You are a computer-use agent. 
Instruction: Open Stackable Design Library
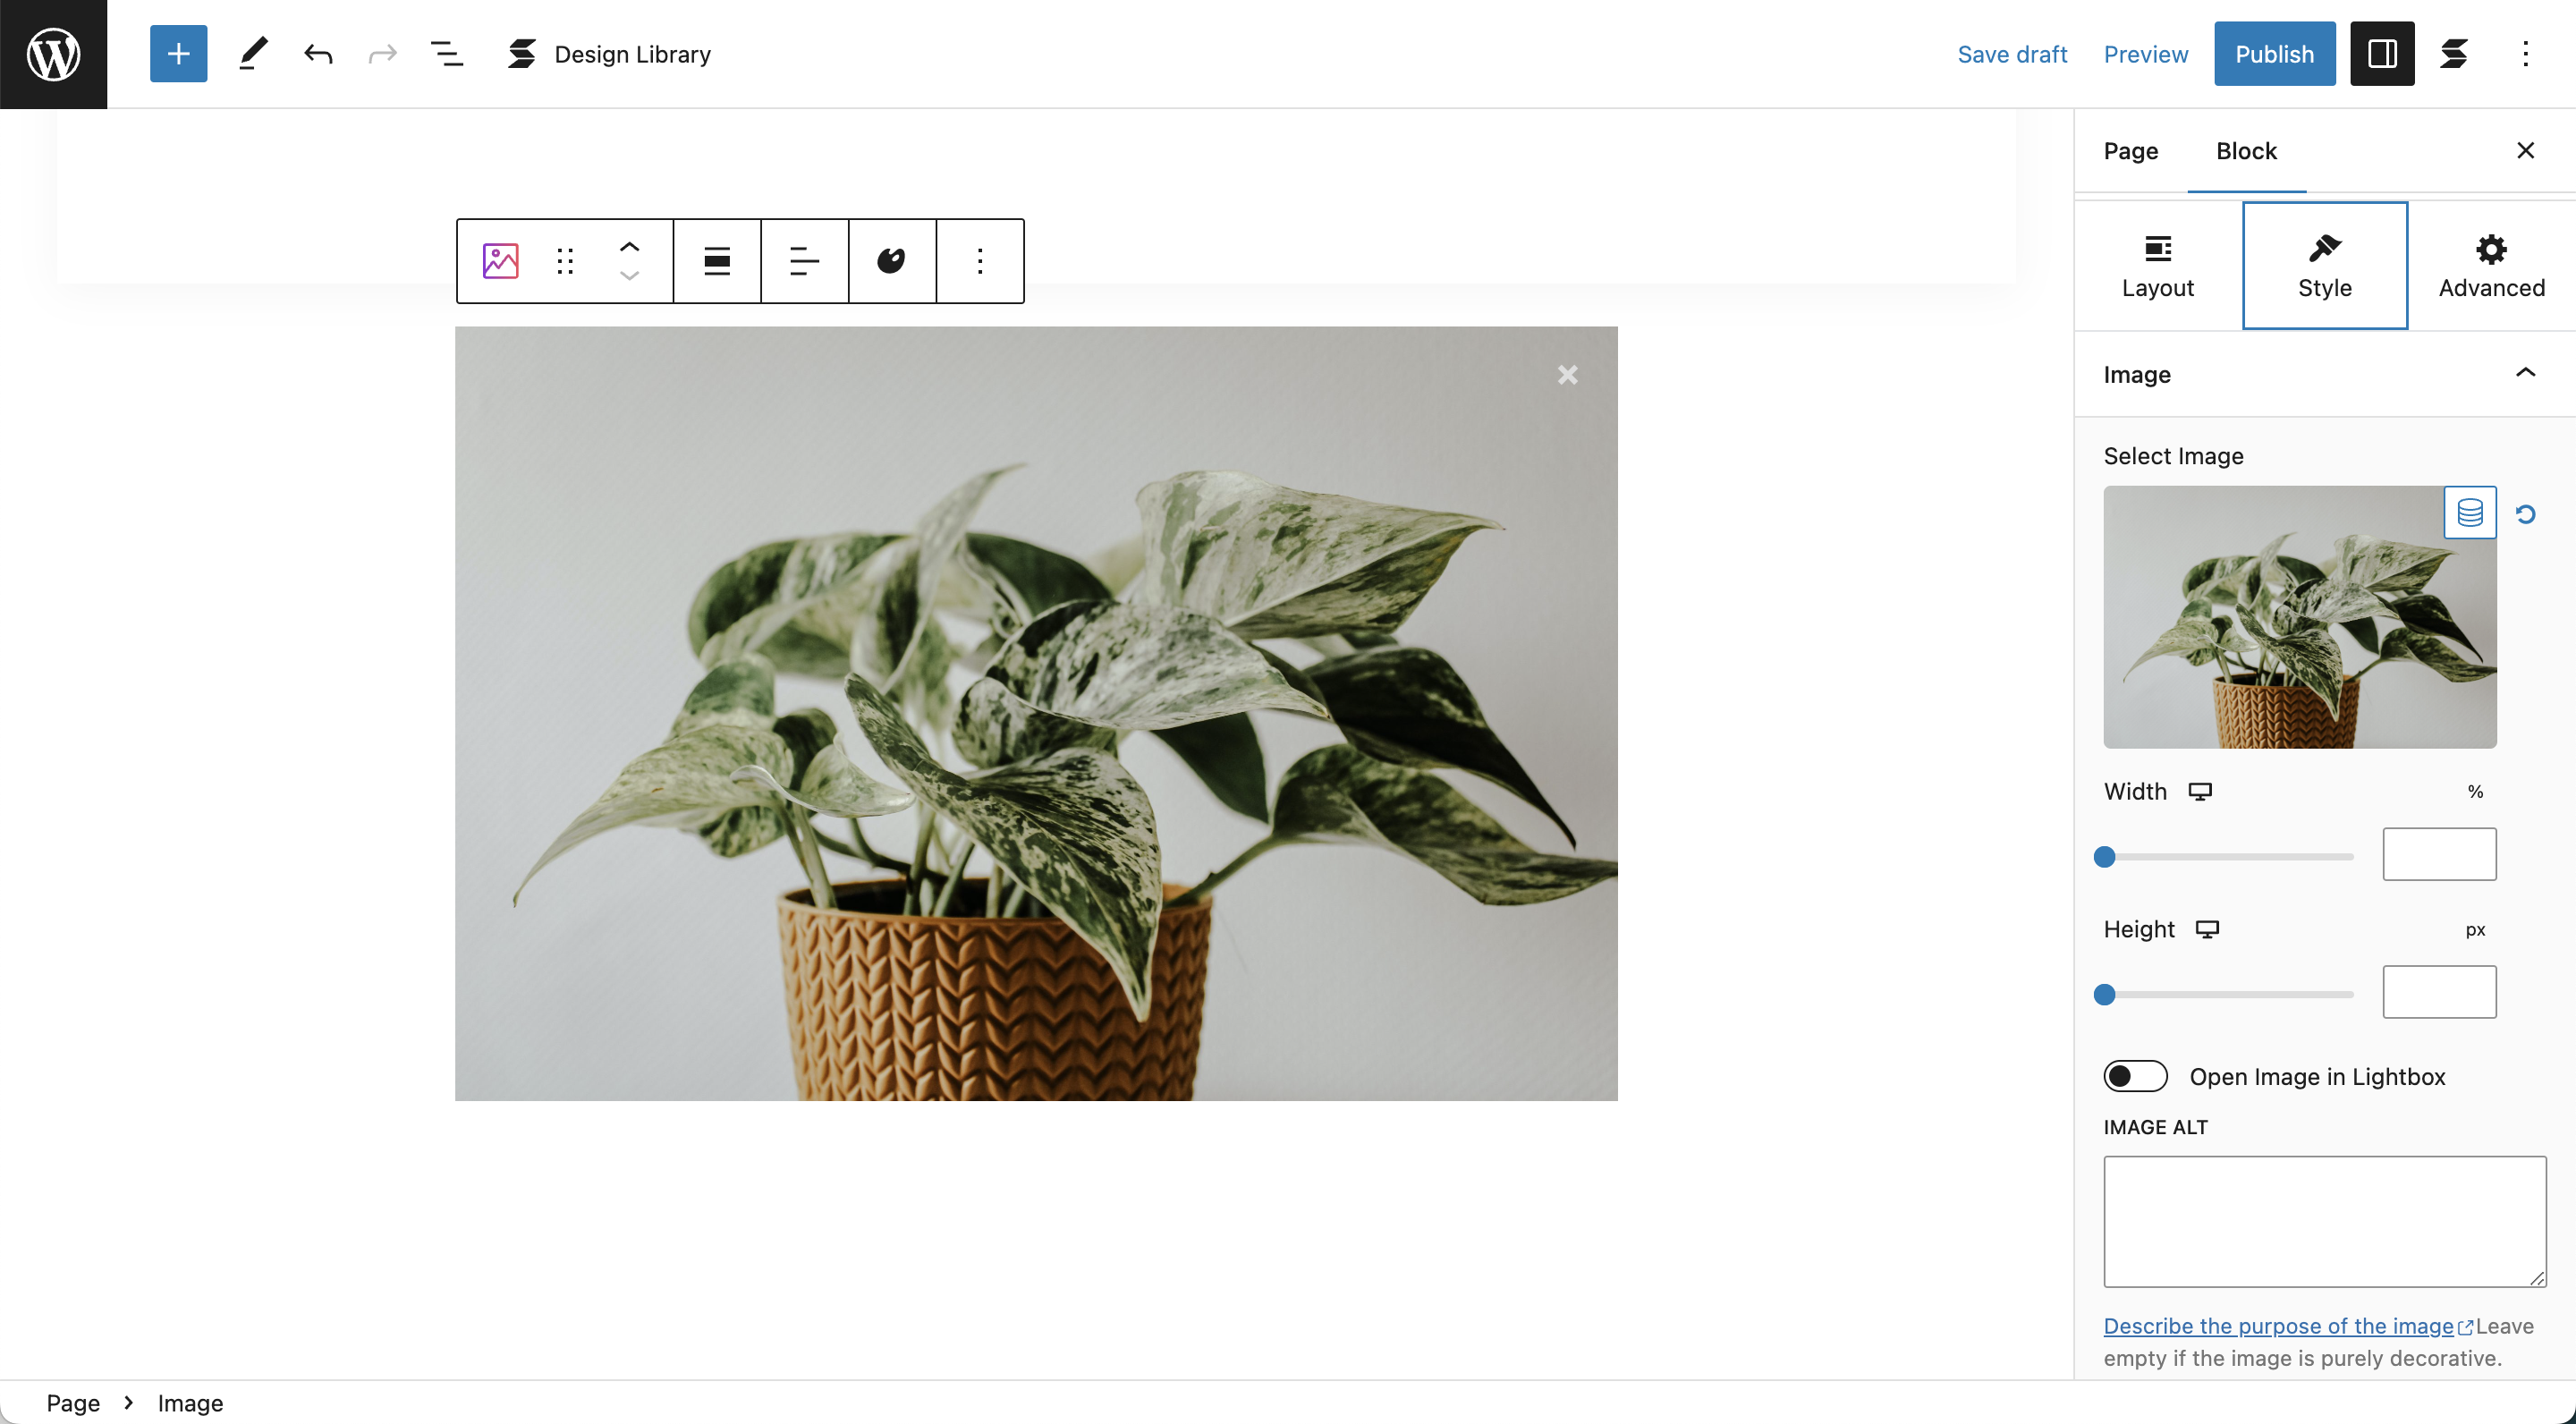pyautogui.click(x=608, y=54)
